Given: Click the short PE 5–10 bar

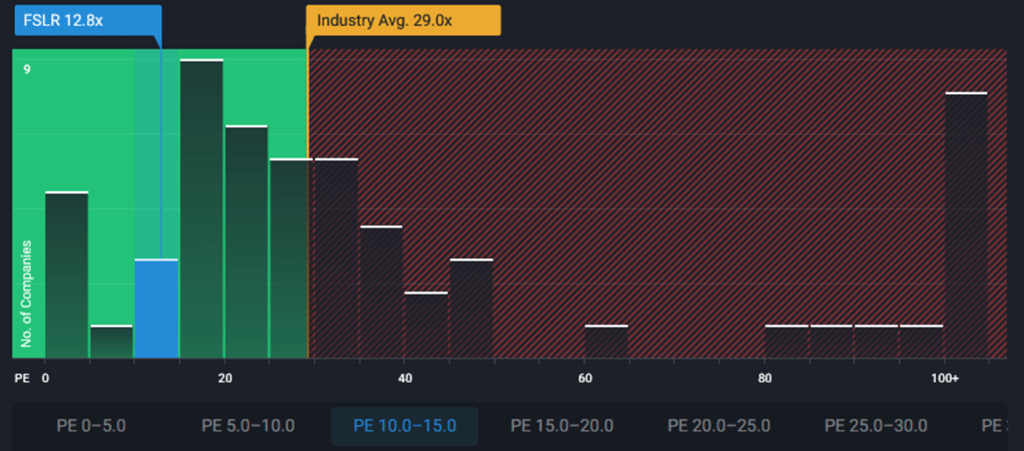Looking at the screenshot, I should pos(112,342).
